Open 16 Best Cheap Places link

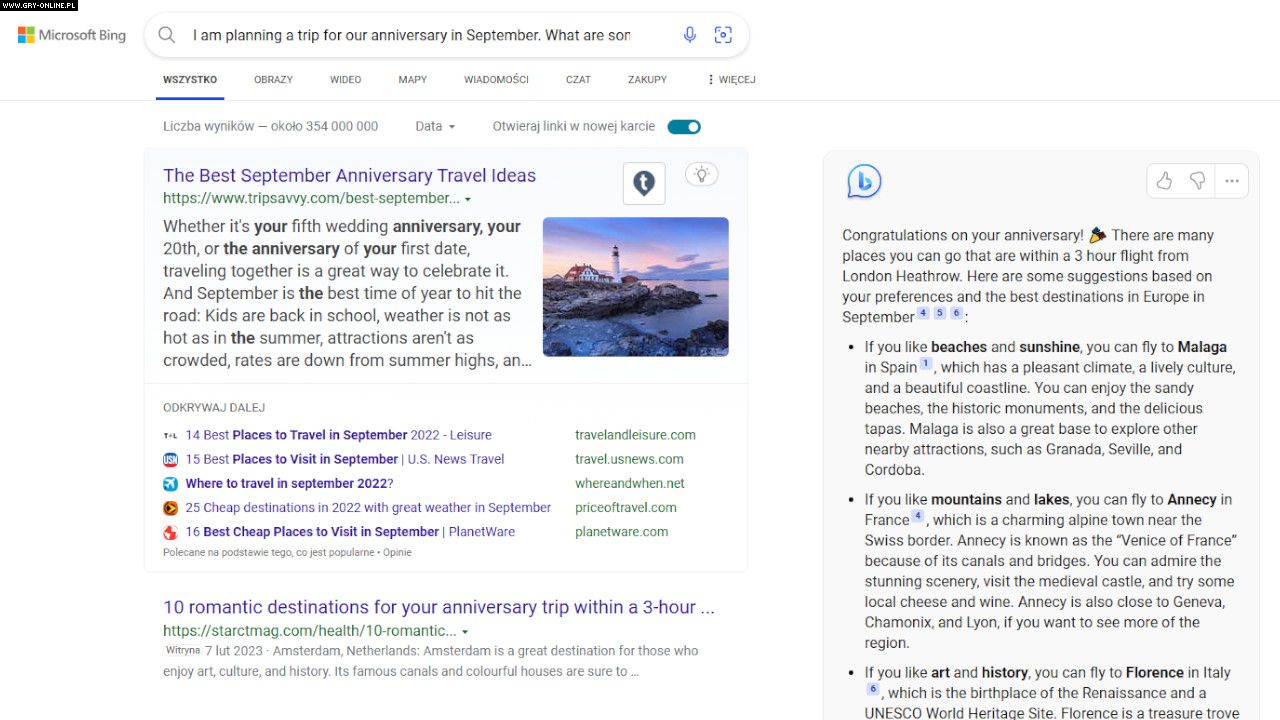(350, 532)
